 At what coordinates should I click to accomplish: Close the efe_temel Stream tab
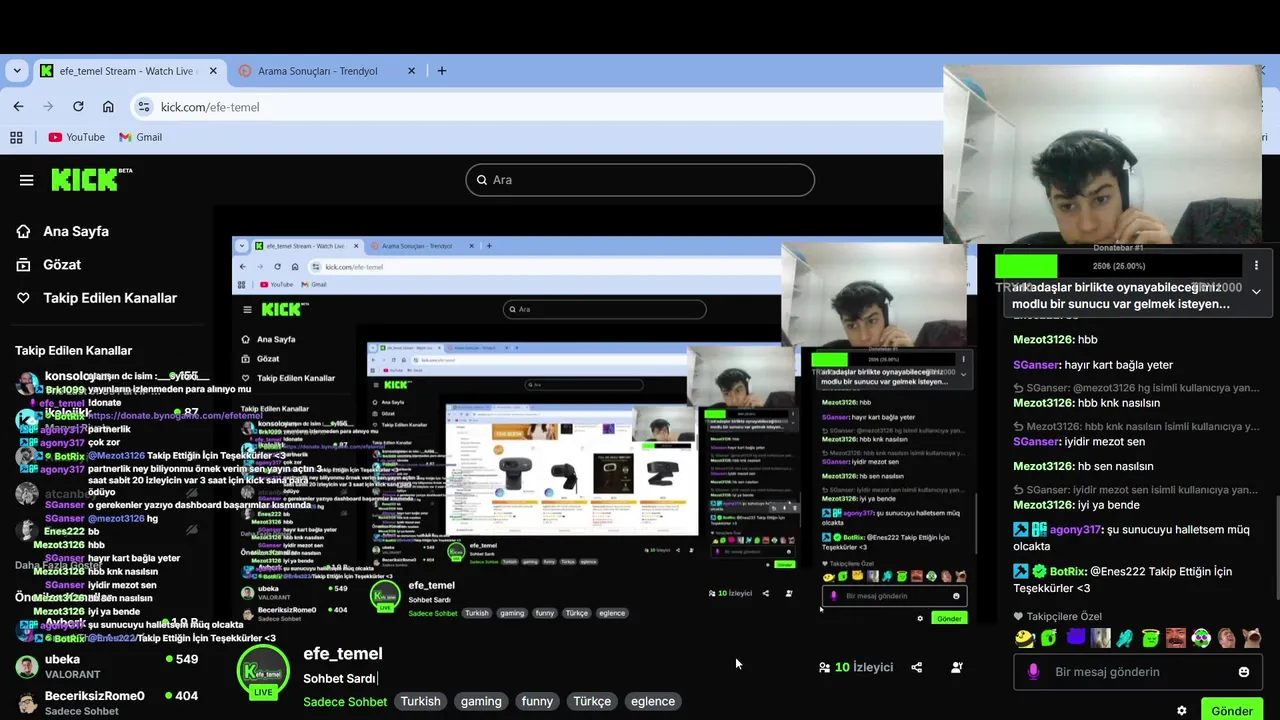point(213,71)
